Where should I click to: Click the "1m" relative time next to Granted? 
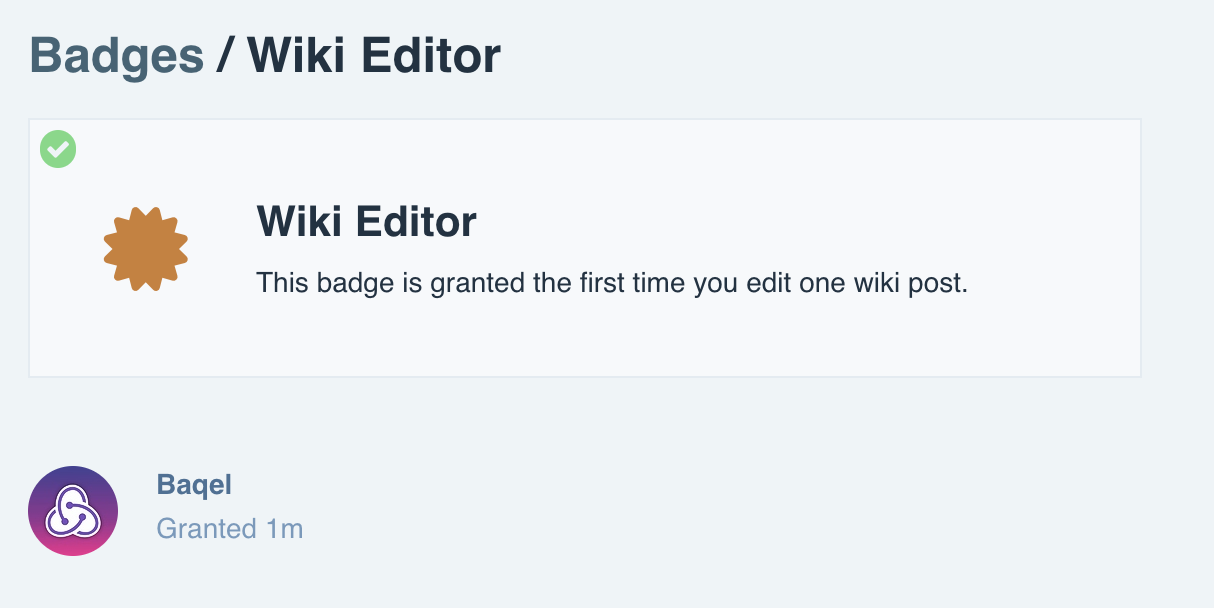tap(285, 528)
